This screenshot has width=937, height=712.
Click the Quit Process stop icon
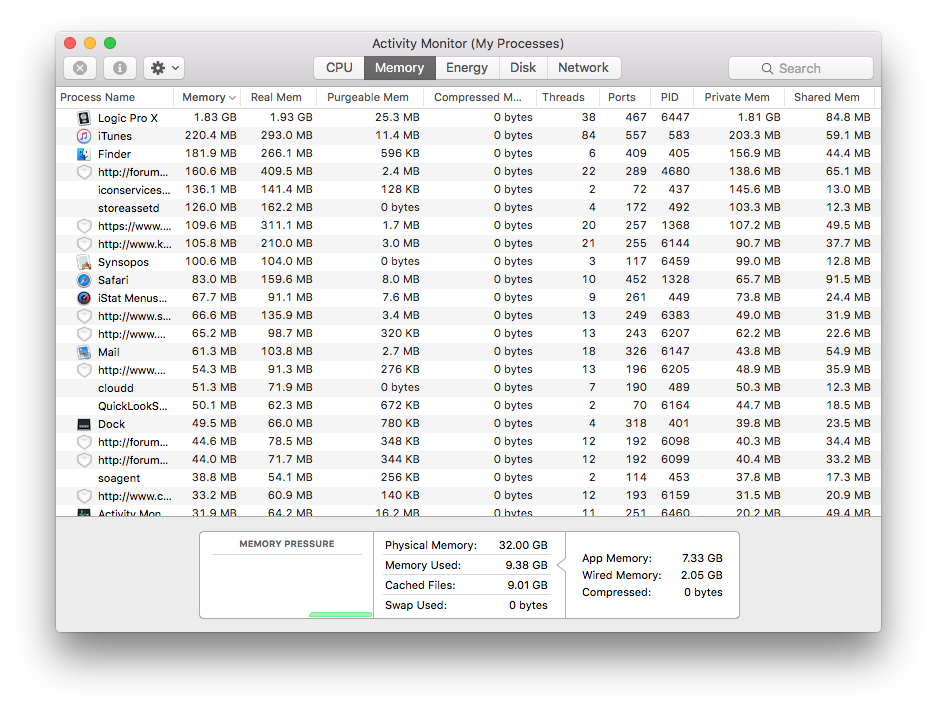click(80, 68)
